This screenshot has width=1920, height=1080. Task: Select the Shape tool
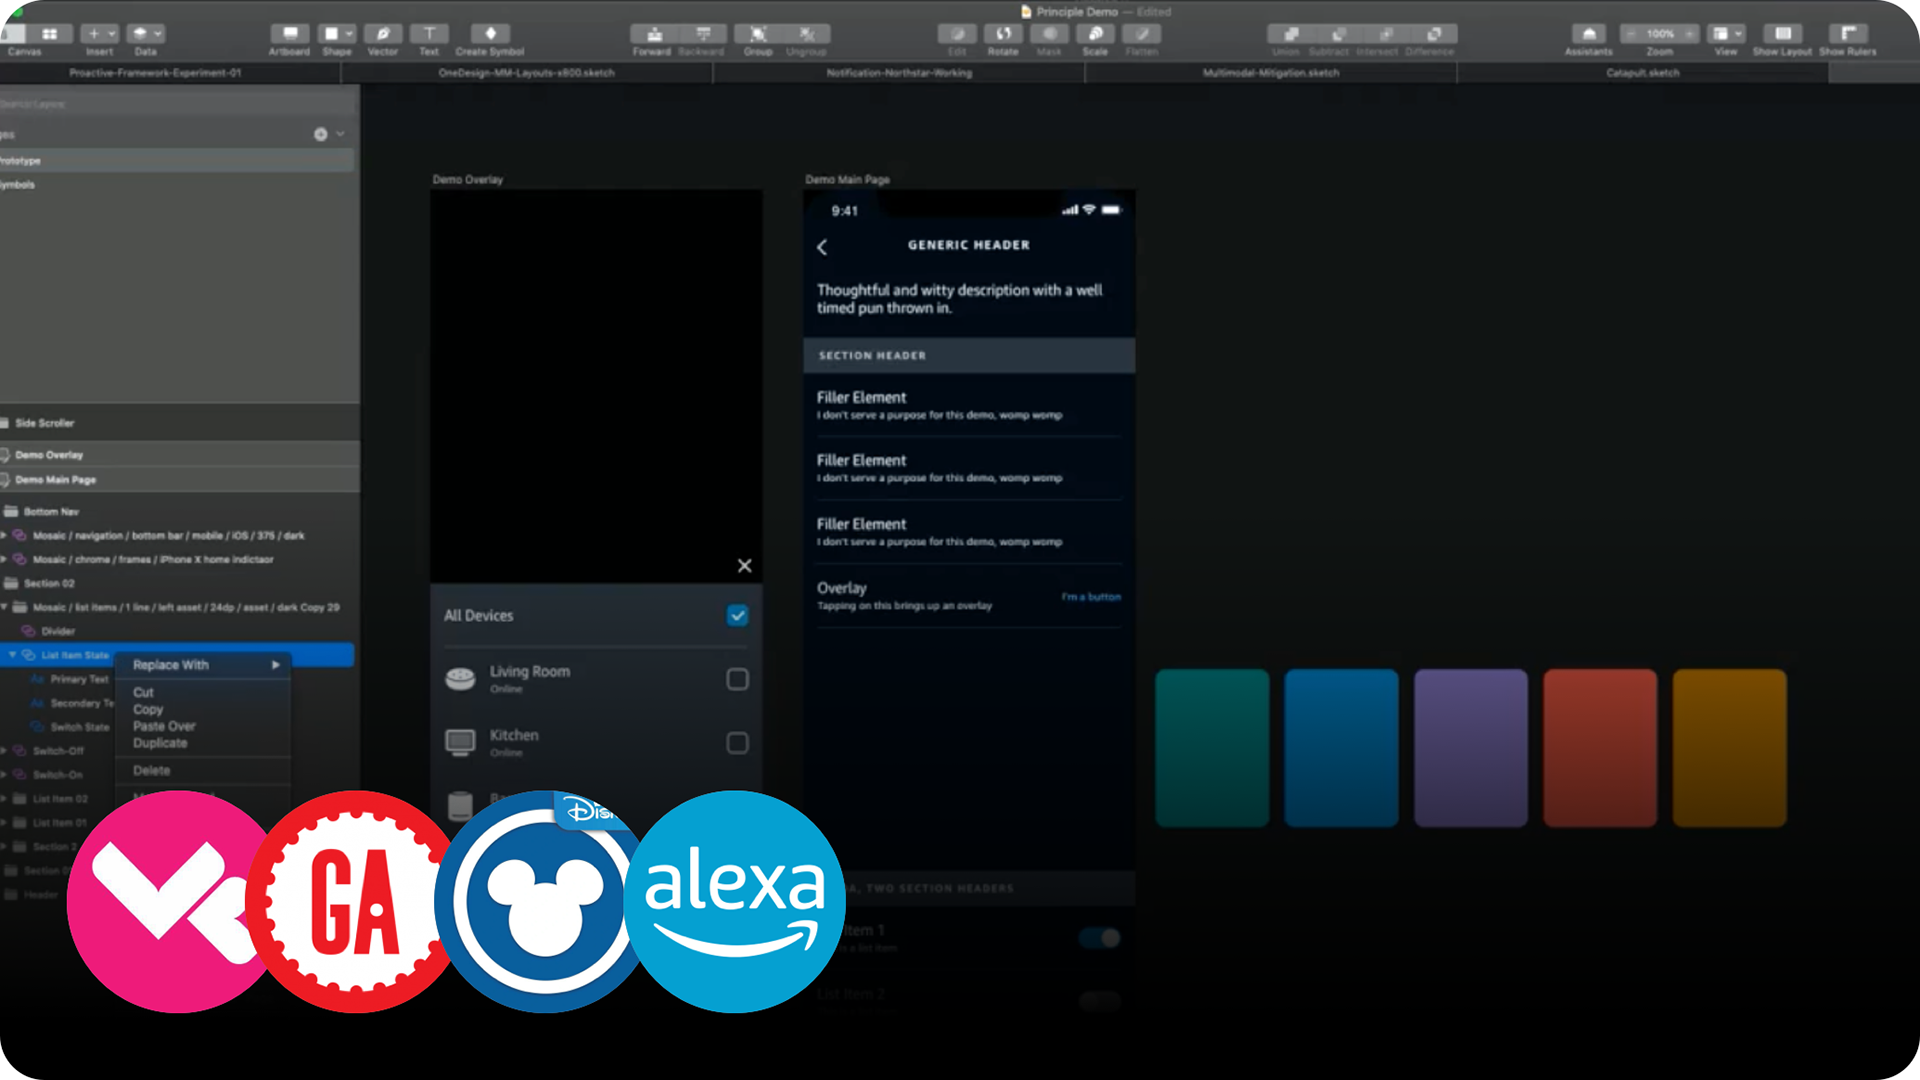(337, 34)
